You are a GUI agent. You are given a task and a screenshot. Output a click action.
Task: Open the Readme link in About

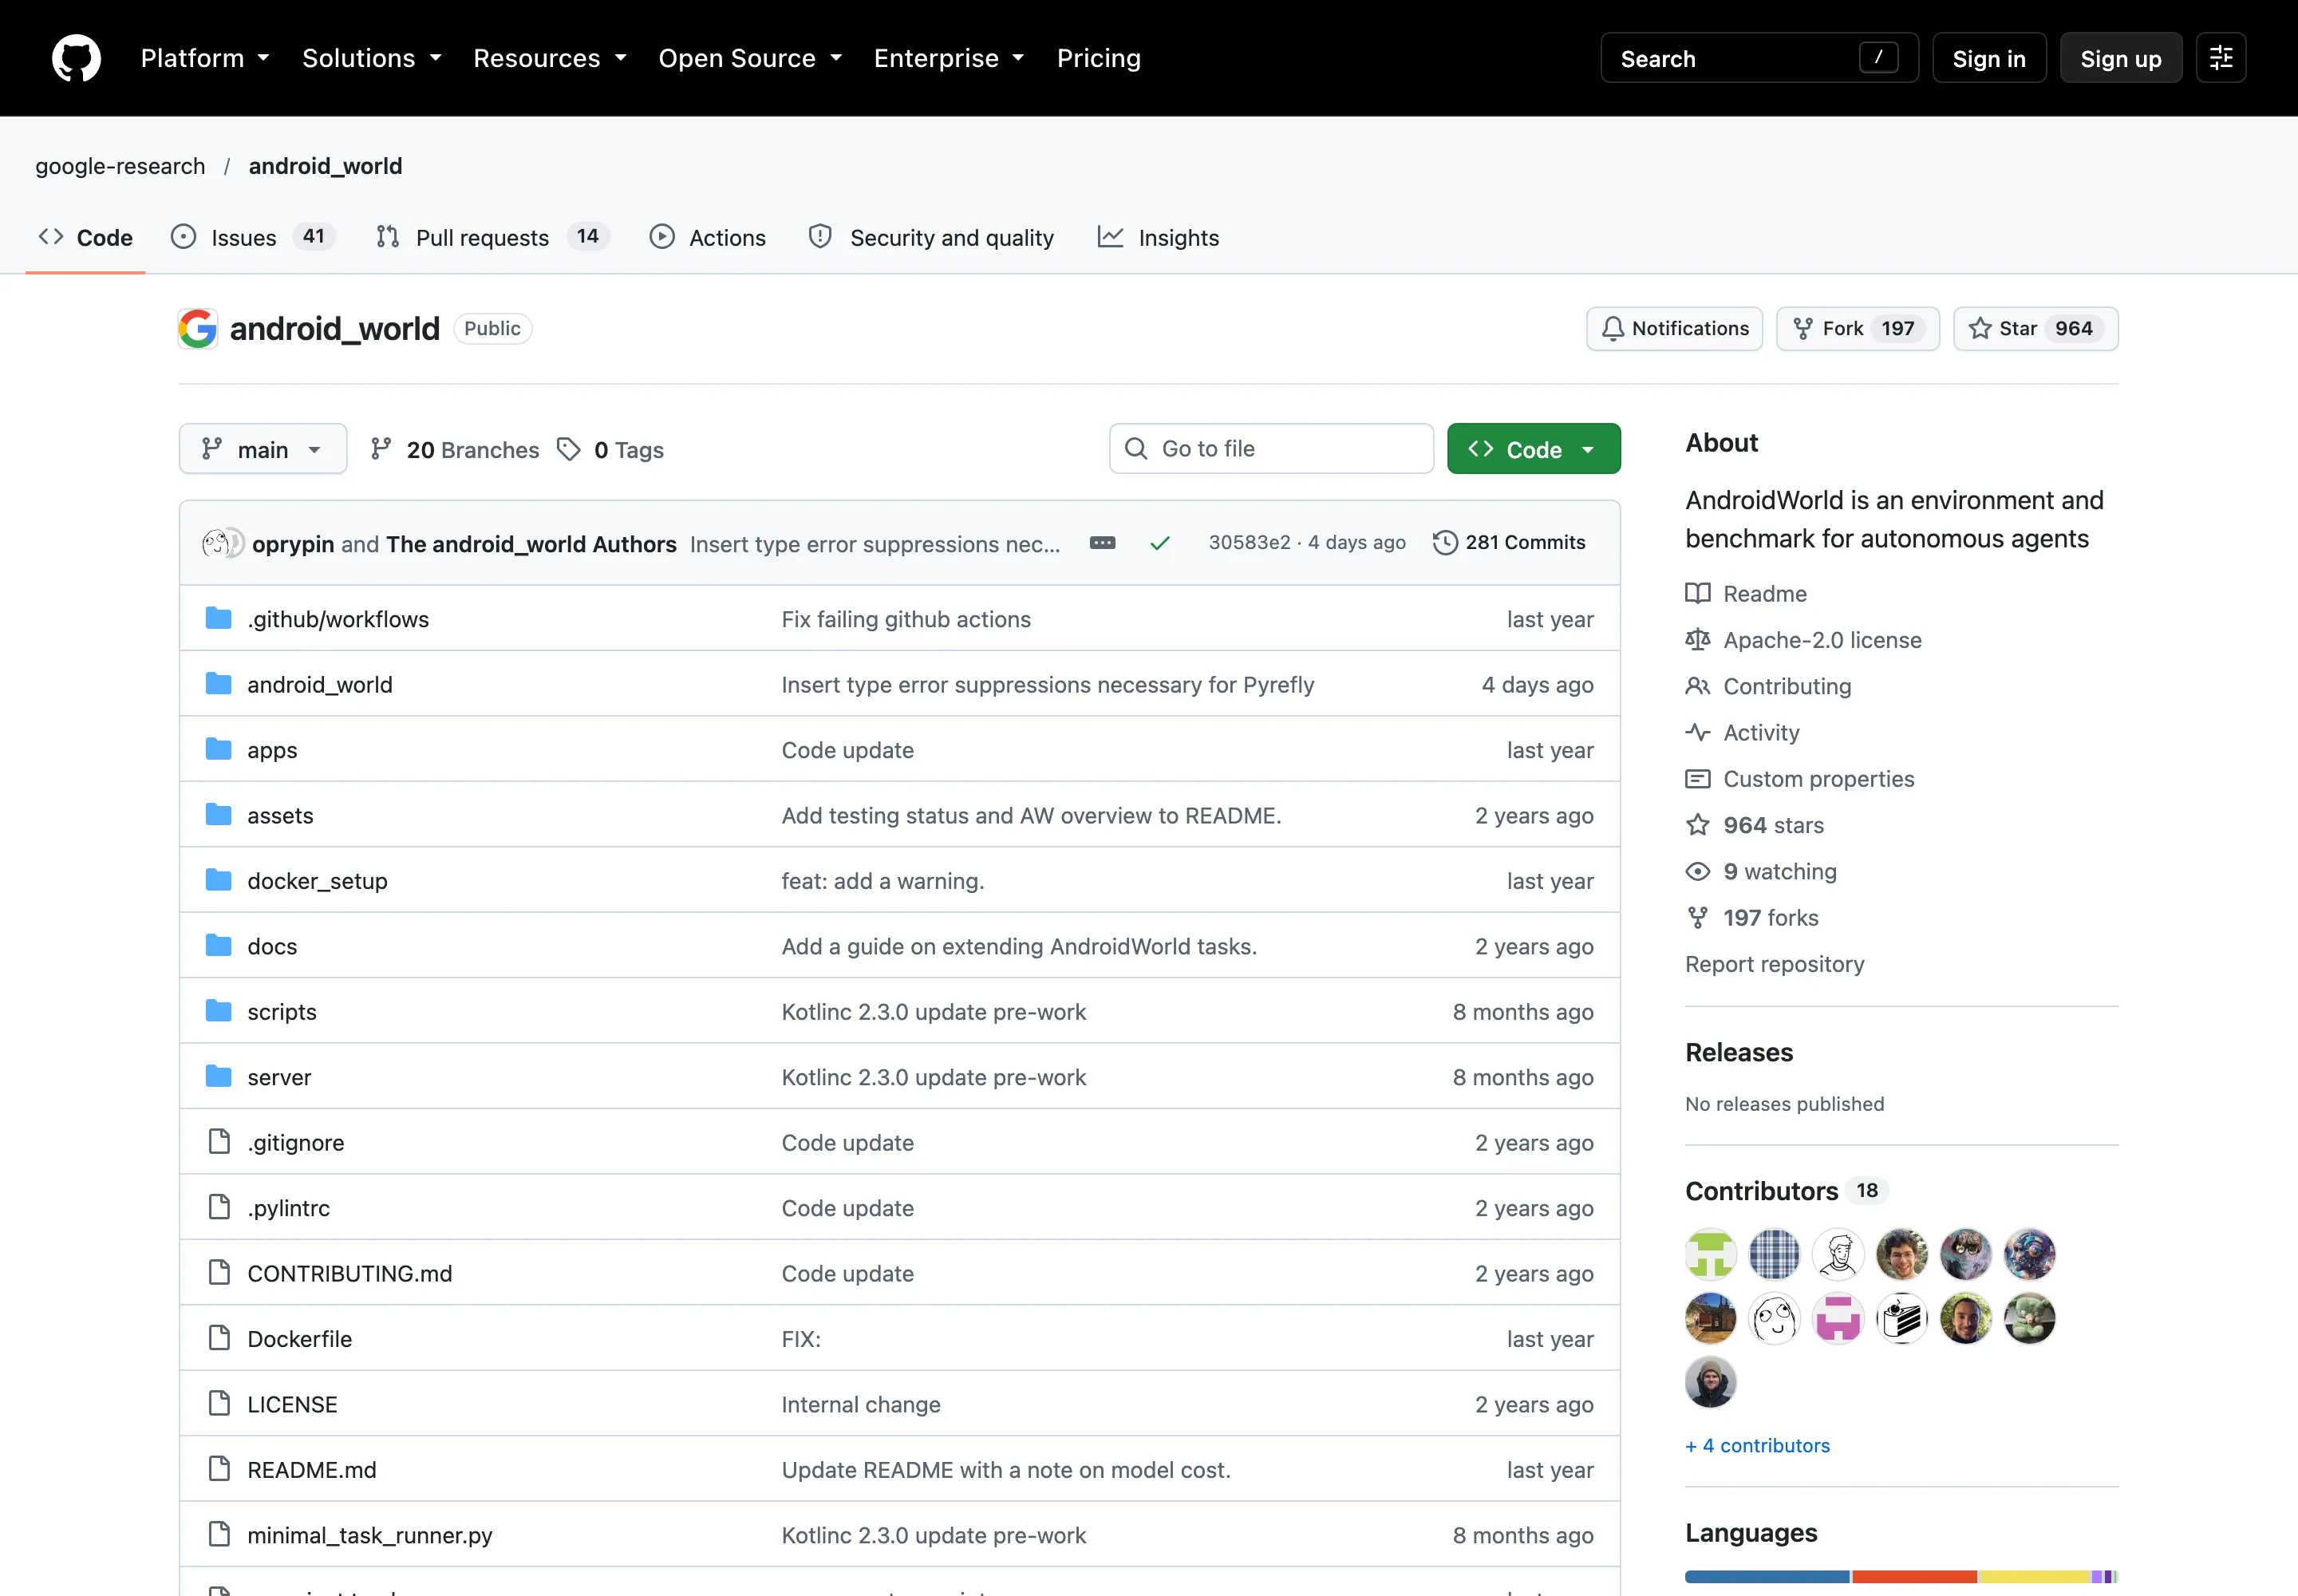(x=1746, y=594)
